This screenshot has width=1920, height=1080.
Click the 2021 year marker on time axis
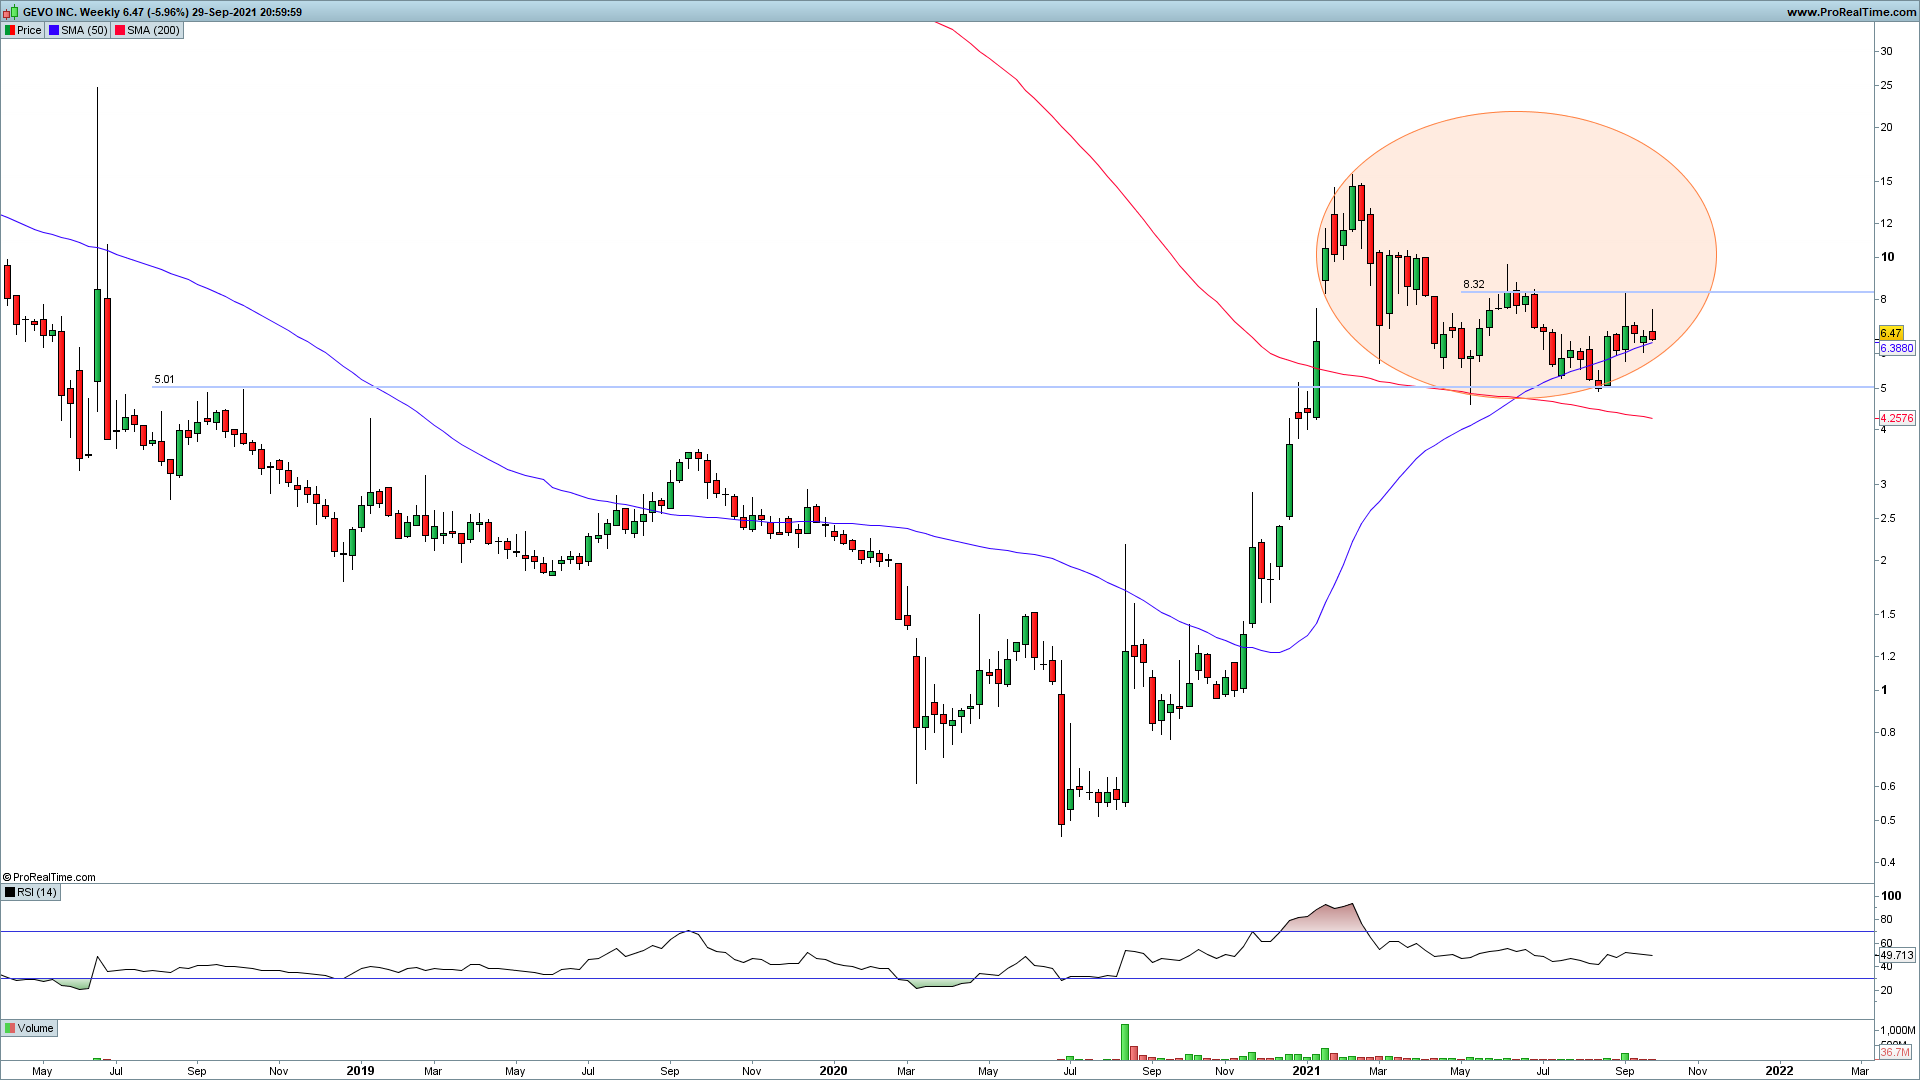coord(1305,1070)
